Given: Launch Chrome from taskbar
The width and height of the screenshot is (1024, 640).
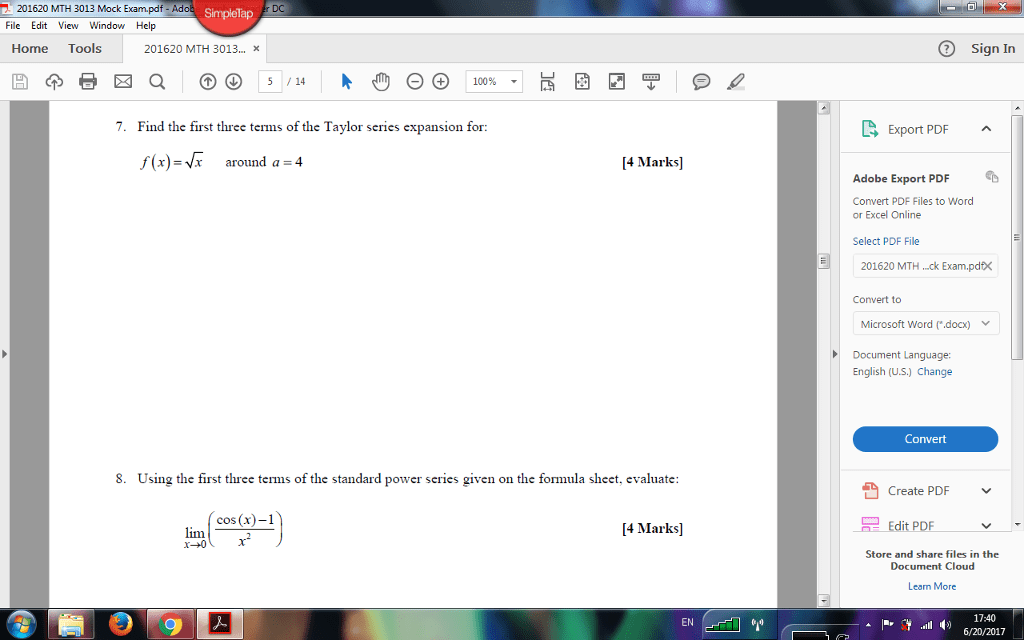Looking at the screenshot, I should pyautogui.click(x=170, y=624).
